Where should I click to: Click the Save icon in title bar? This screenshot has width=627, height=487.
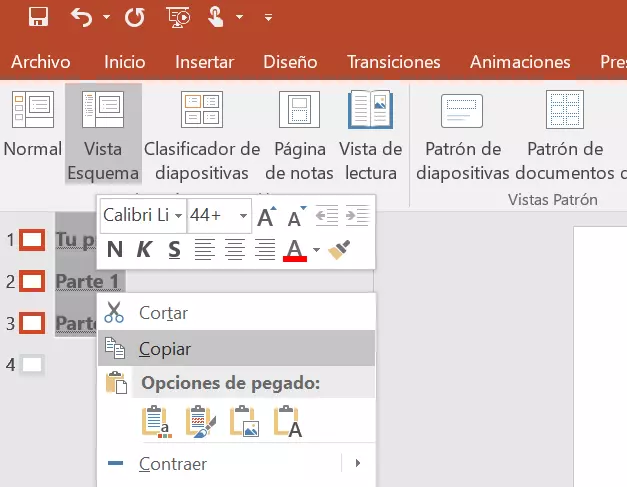point(38,17)
